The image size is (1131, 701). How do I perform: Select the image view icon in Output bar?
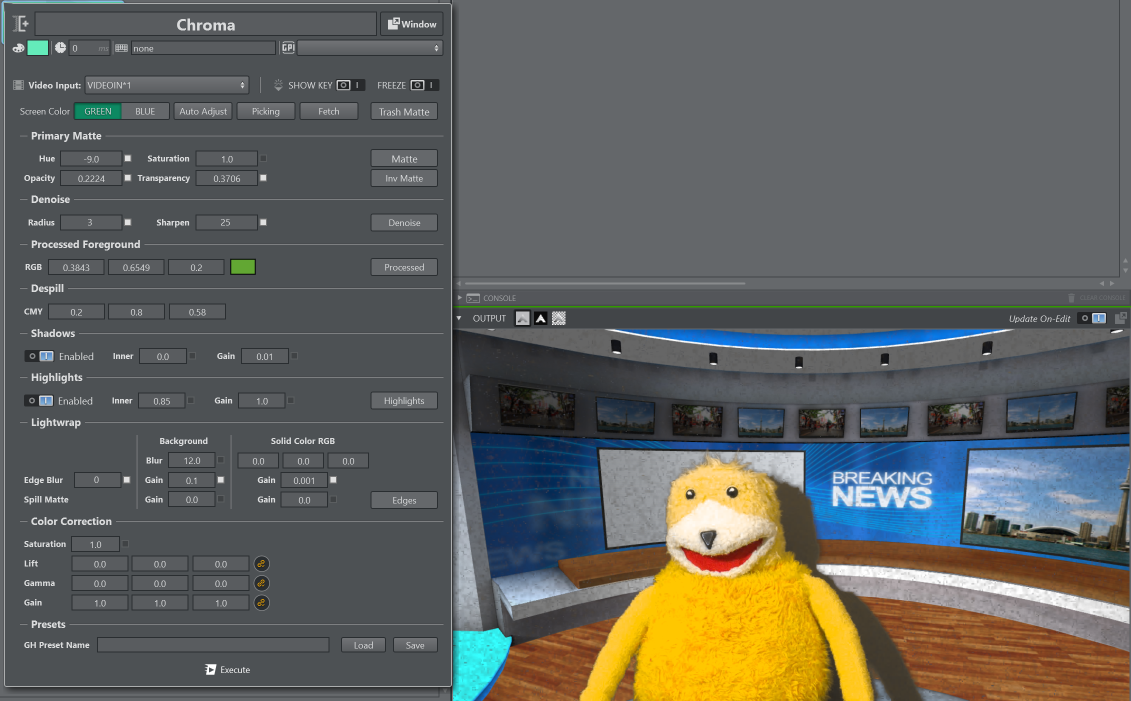click(x=522, y=318)
